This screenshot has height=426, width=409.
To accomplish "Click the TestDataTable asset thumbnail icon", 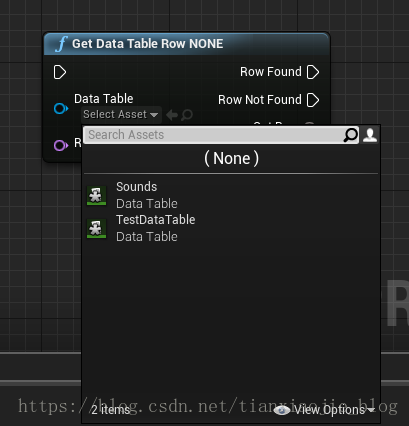I will [x=96, y=228].
